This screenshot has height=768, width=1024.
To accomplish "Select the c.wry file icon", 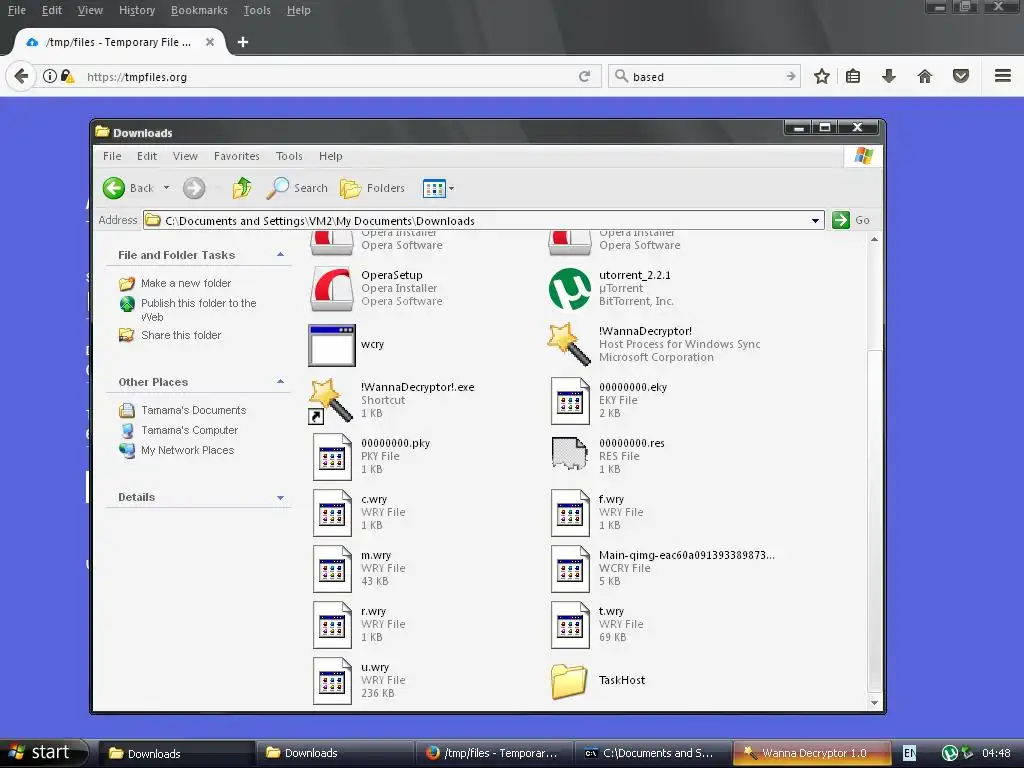I will pos(332,513).
